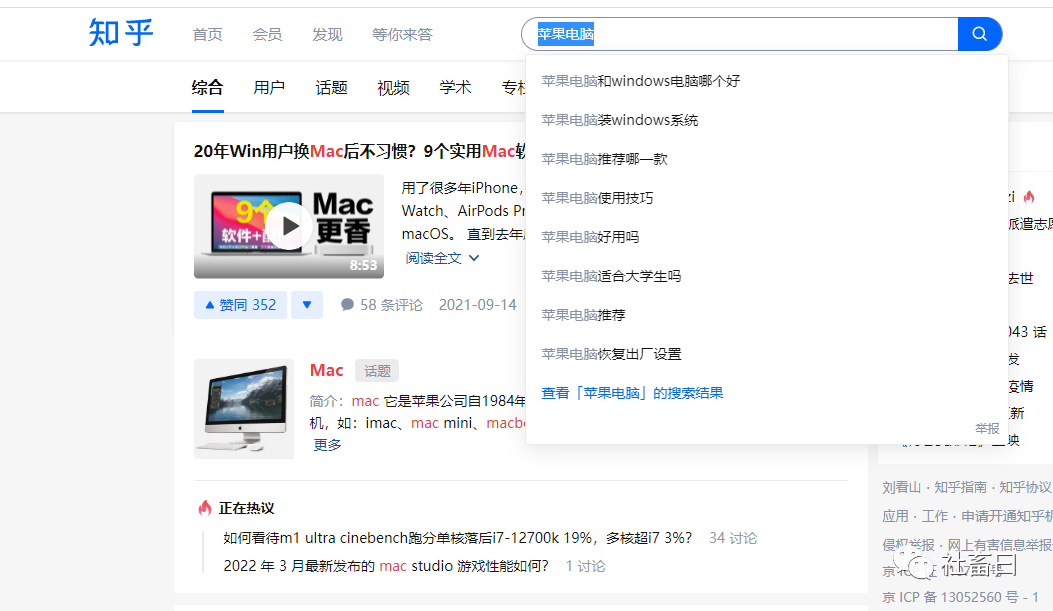Click the red hot flame icon in sidebar
Image resolution: width=1053 pixels, height=611 pixels.
[x=1029, y=197]
